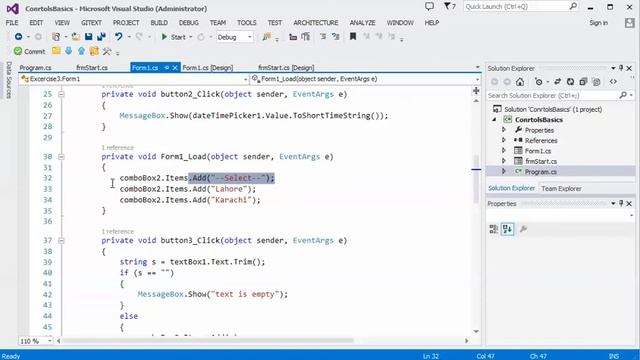Click '1 reference' above Form1_Load
The width and height of the screenshot is (640, 360).
(x=118, y=147)
